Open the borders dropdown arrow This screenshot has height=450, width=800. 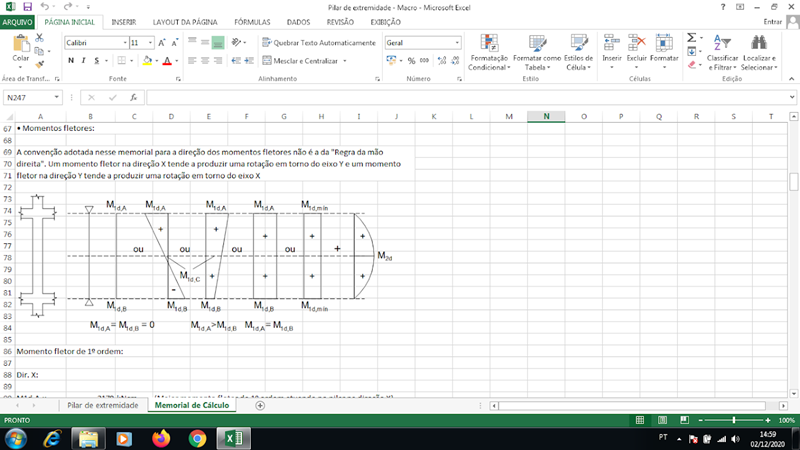132,61
